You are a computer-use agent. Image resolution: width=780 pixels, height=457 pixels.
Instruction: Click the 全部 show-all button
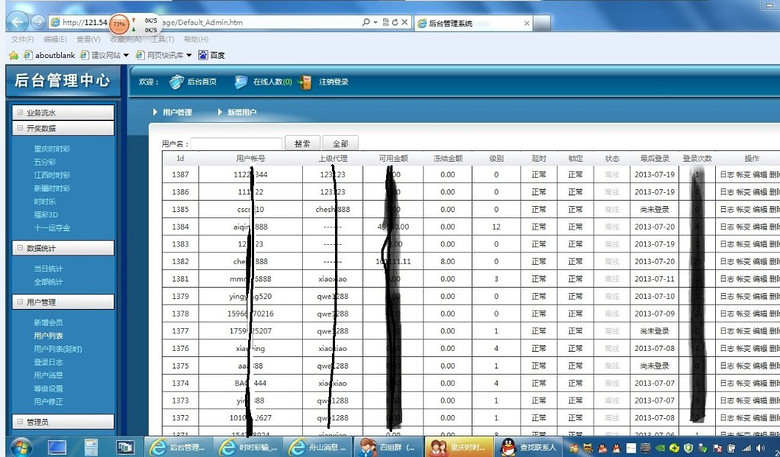pyautogui.click(x=340, y=144)
